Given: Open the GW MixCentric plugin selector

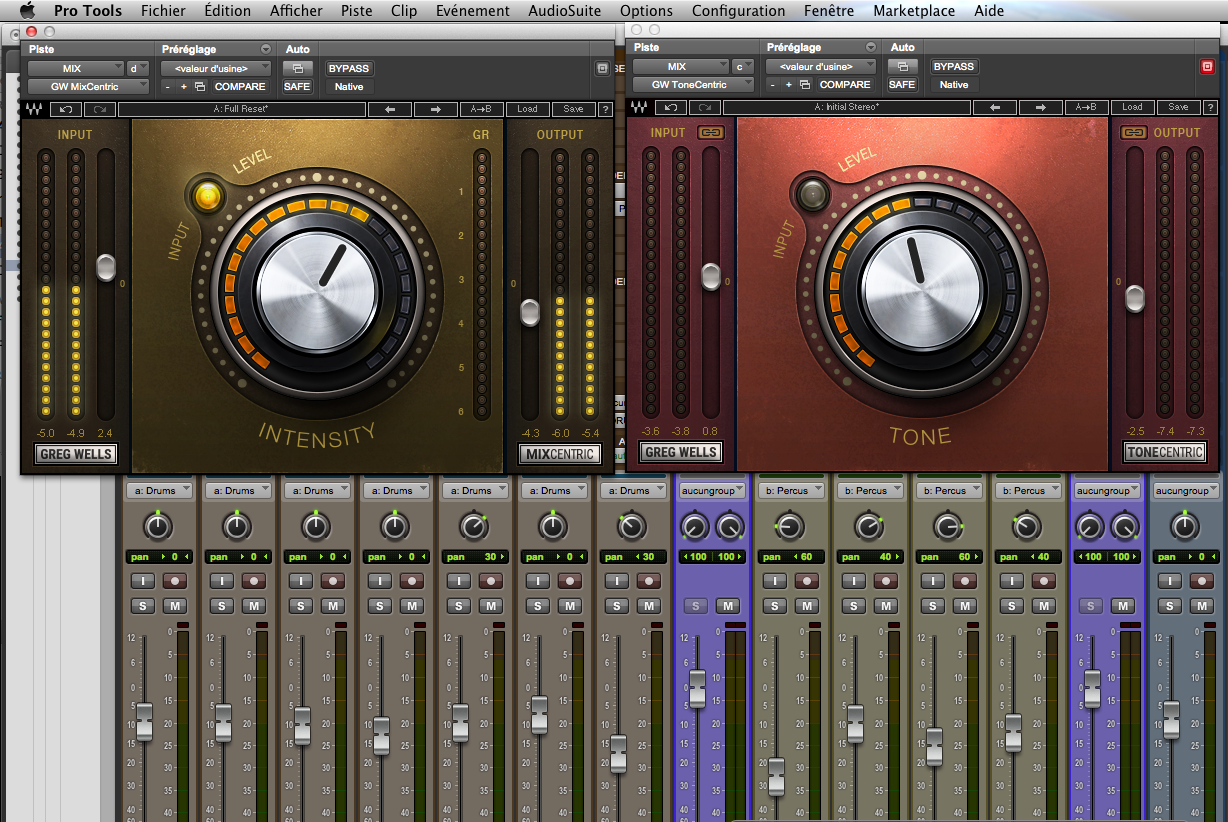Looking at the screenshot, I should click(x=88, y=87).
